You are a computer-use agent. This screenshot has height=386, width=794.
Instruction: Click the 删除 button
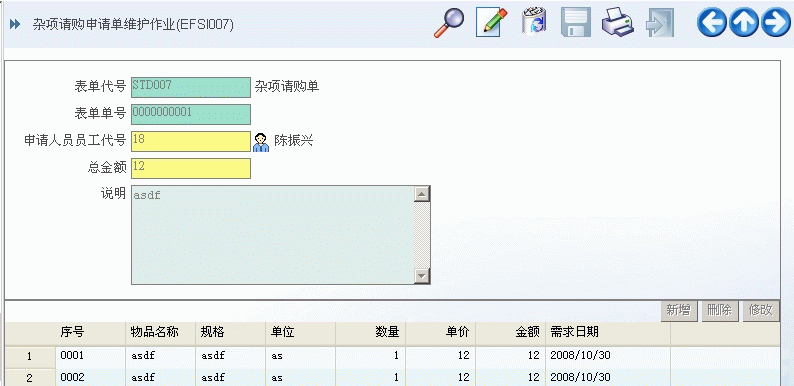coord(720,311)
